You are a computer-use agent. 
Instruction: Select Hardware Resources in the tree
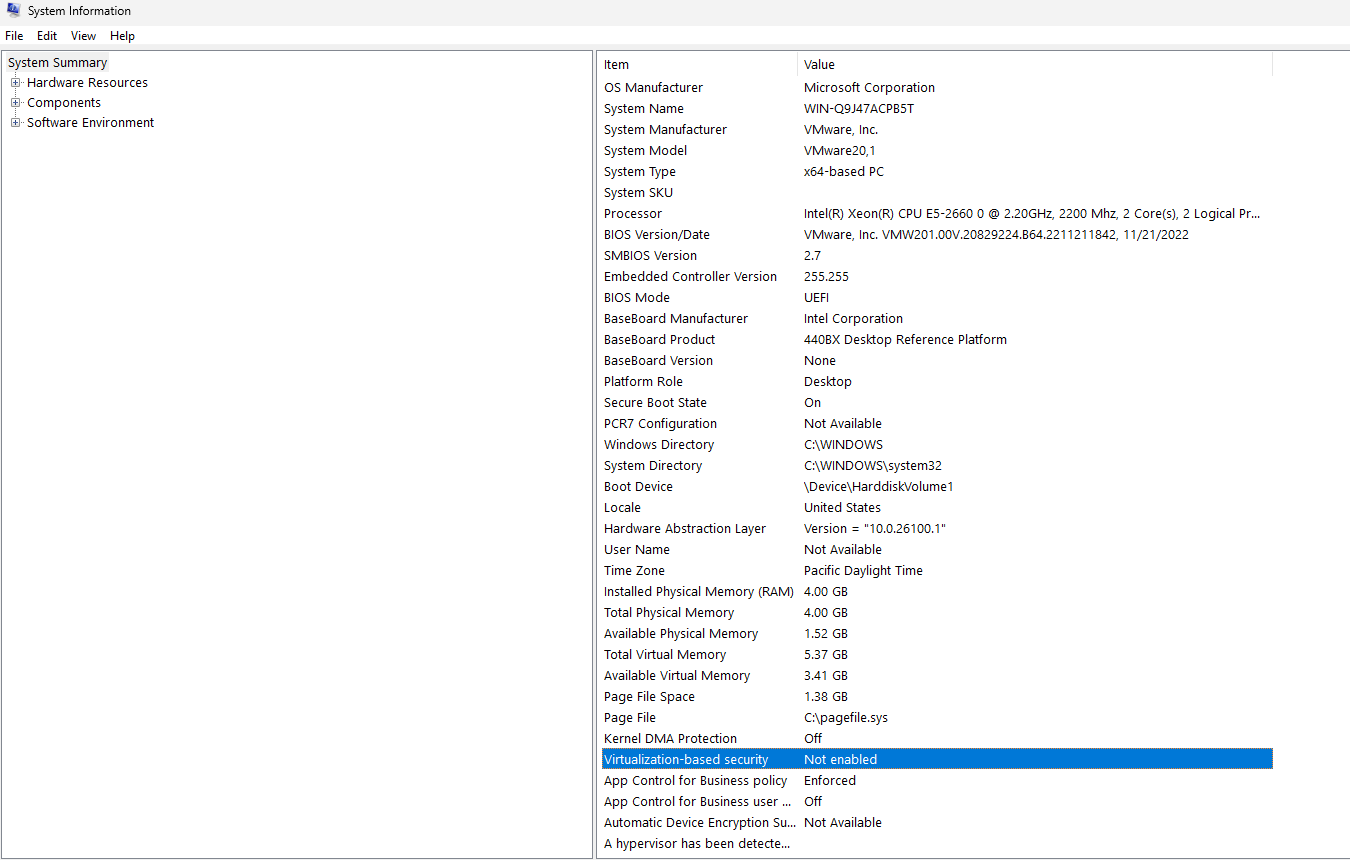(x=87, y=83)
